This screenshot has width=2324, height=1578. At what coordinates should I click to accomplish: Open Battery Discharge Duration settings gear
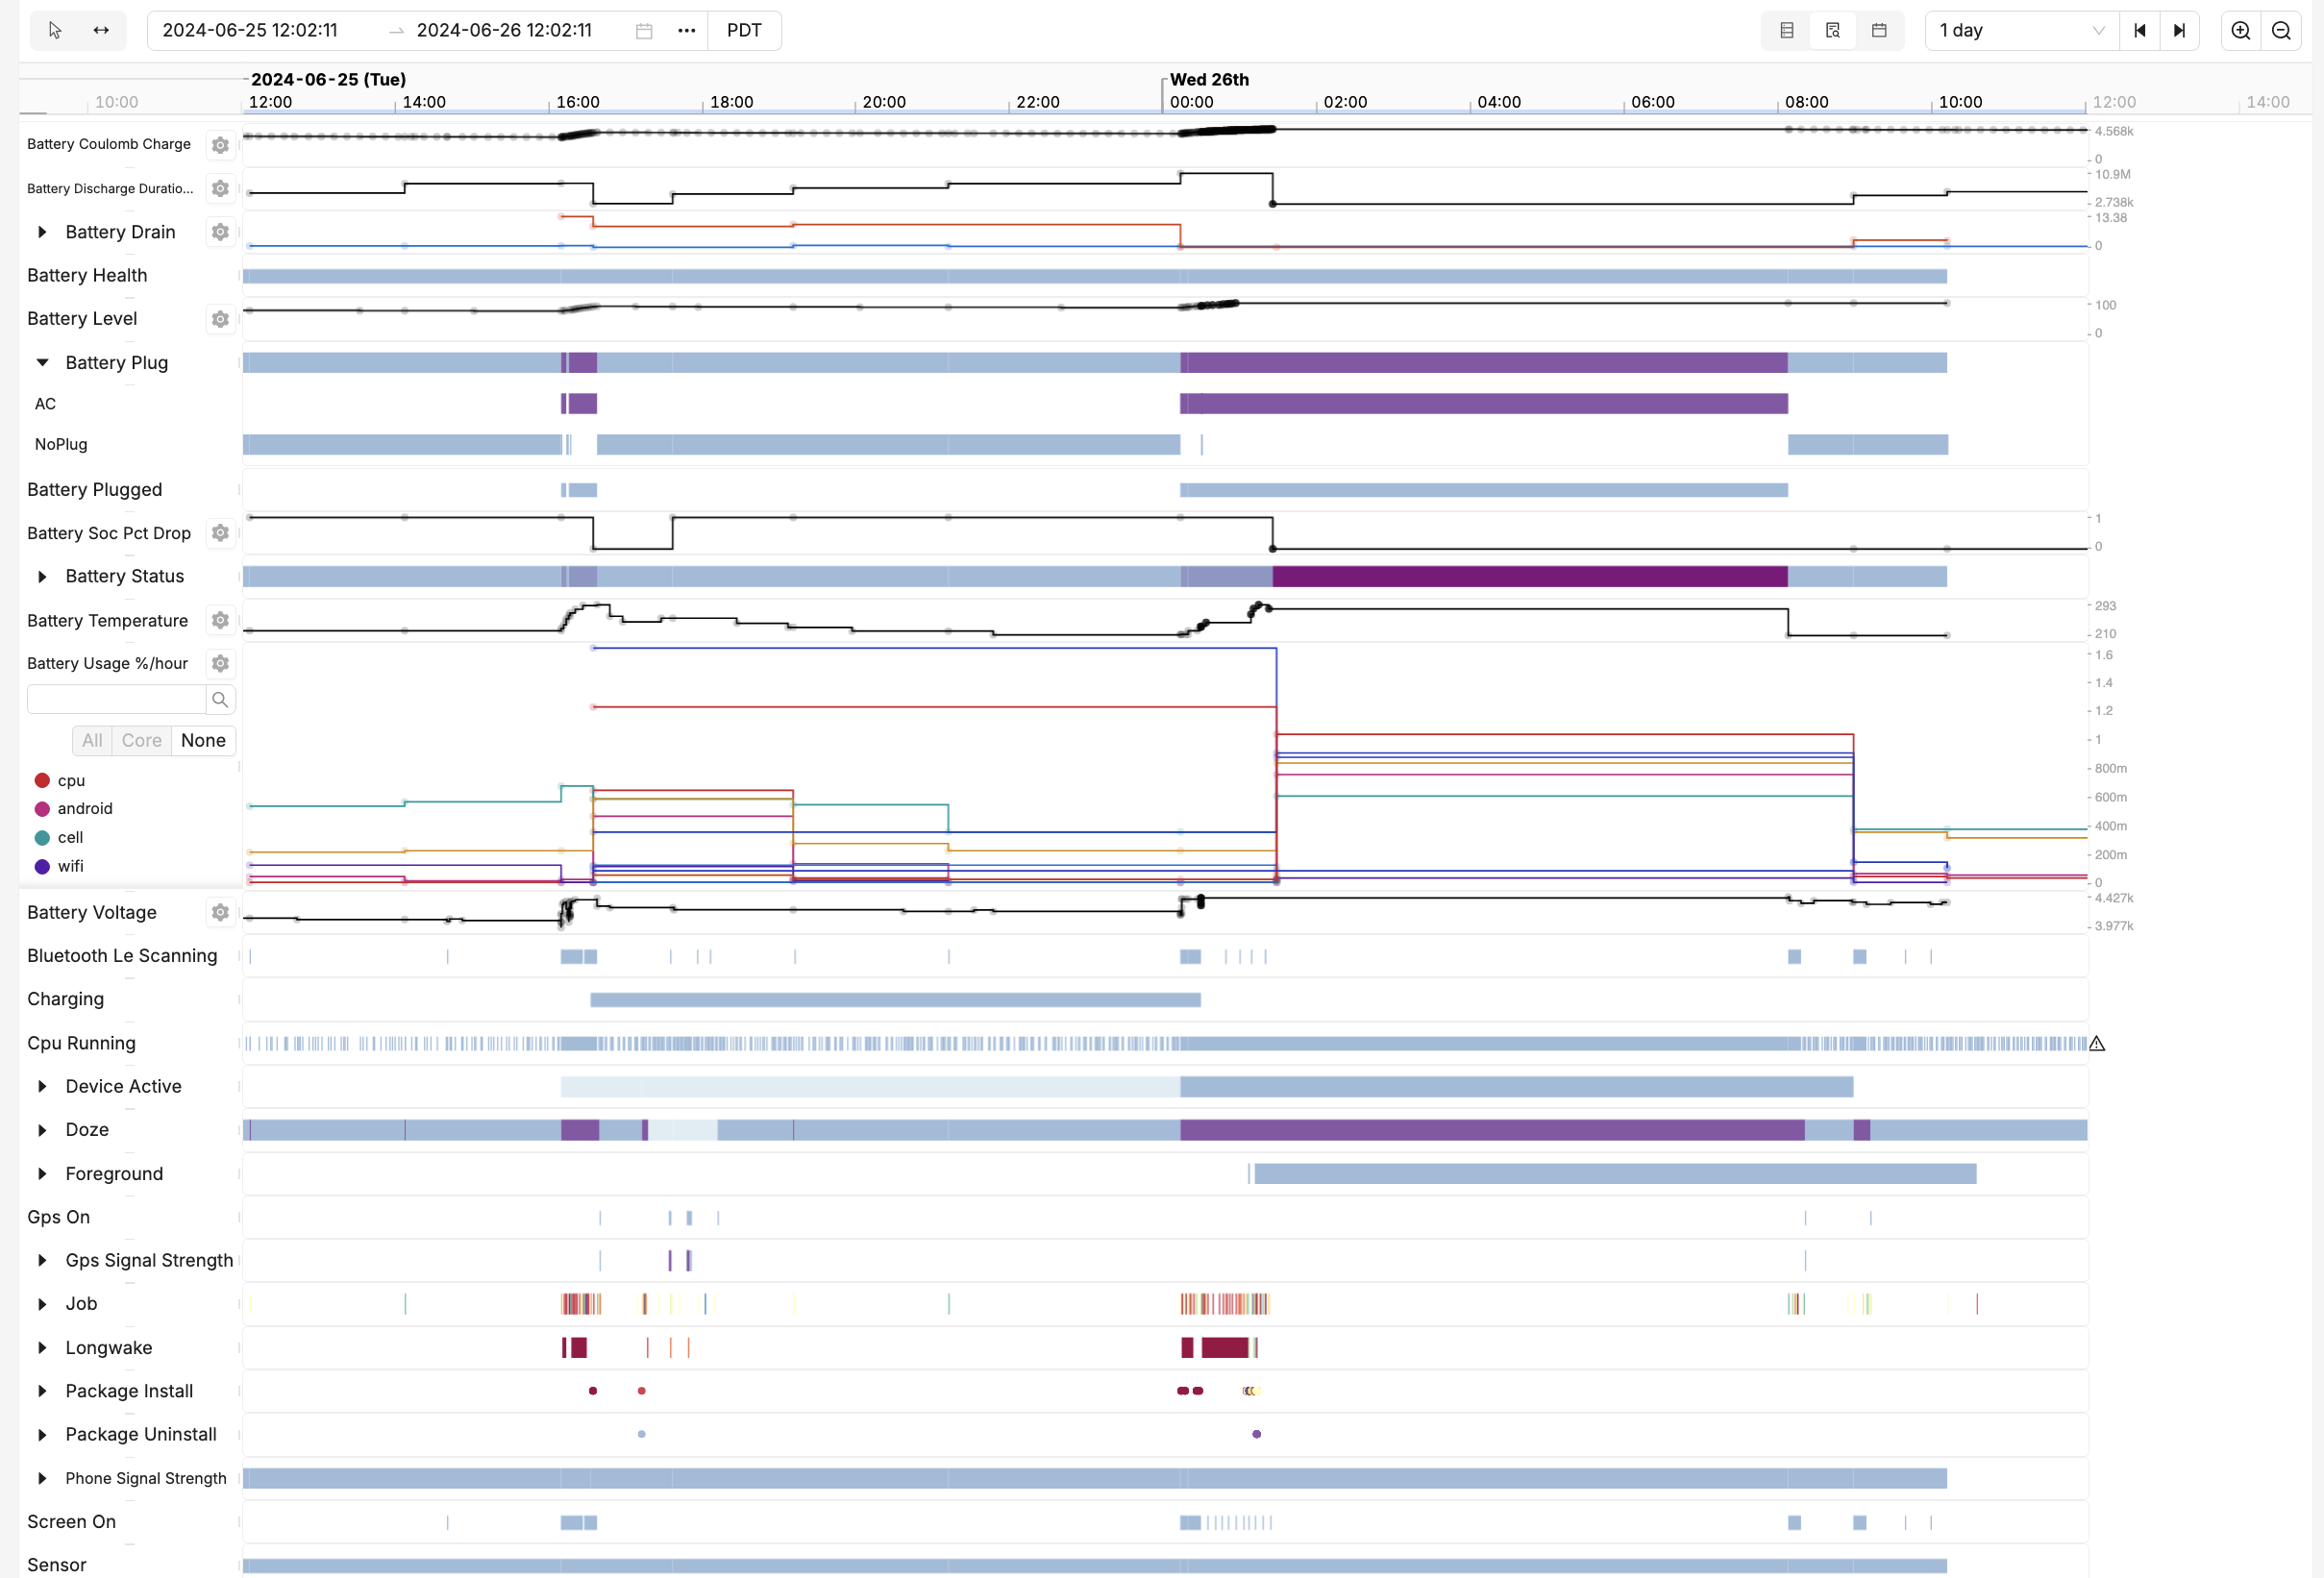pos(220,188)
